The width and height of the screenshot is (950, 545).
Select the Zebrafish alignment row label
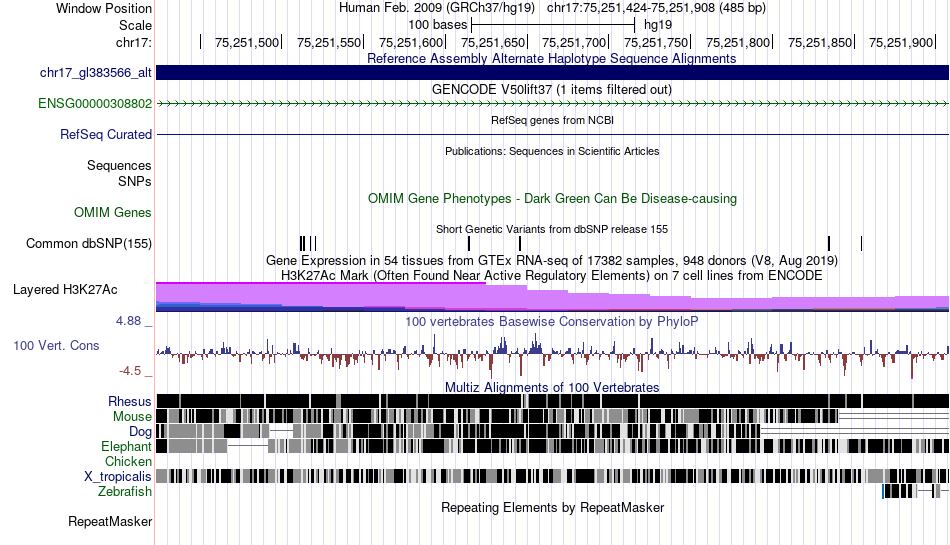click(x=125, y=491)
